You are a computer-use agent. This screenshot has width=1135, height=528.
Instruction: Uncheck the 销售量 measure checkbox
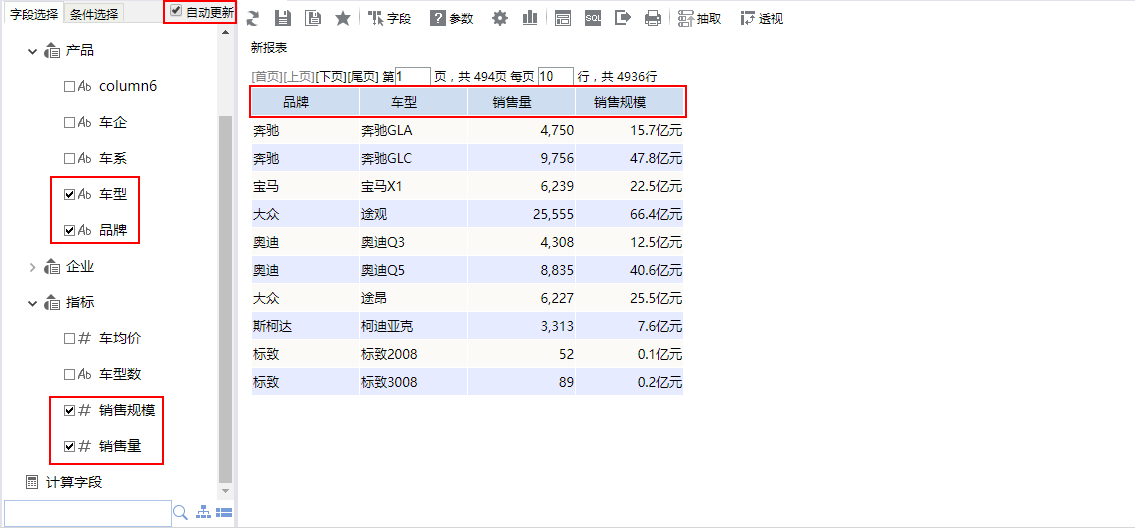69,446
